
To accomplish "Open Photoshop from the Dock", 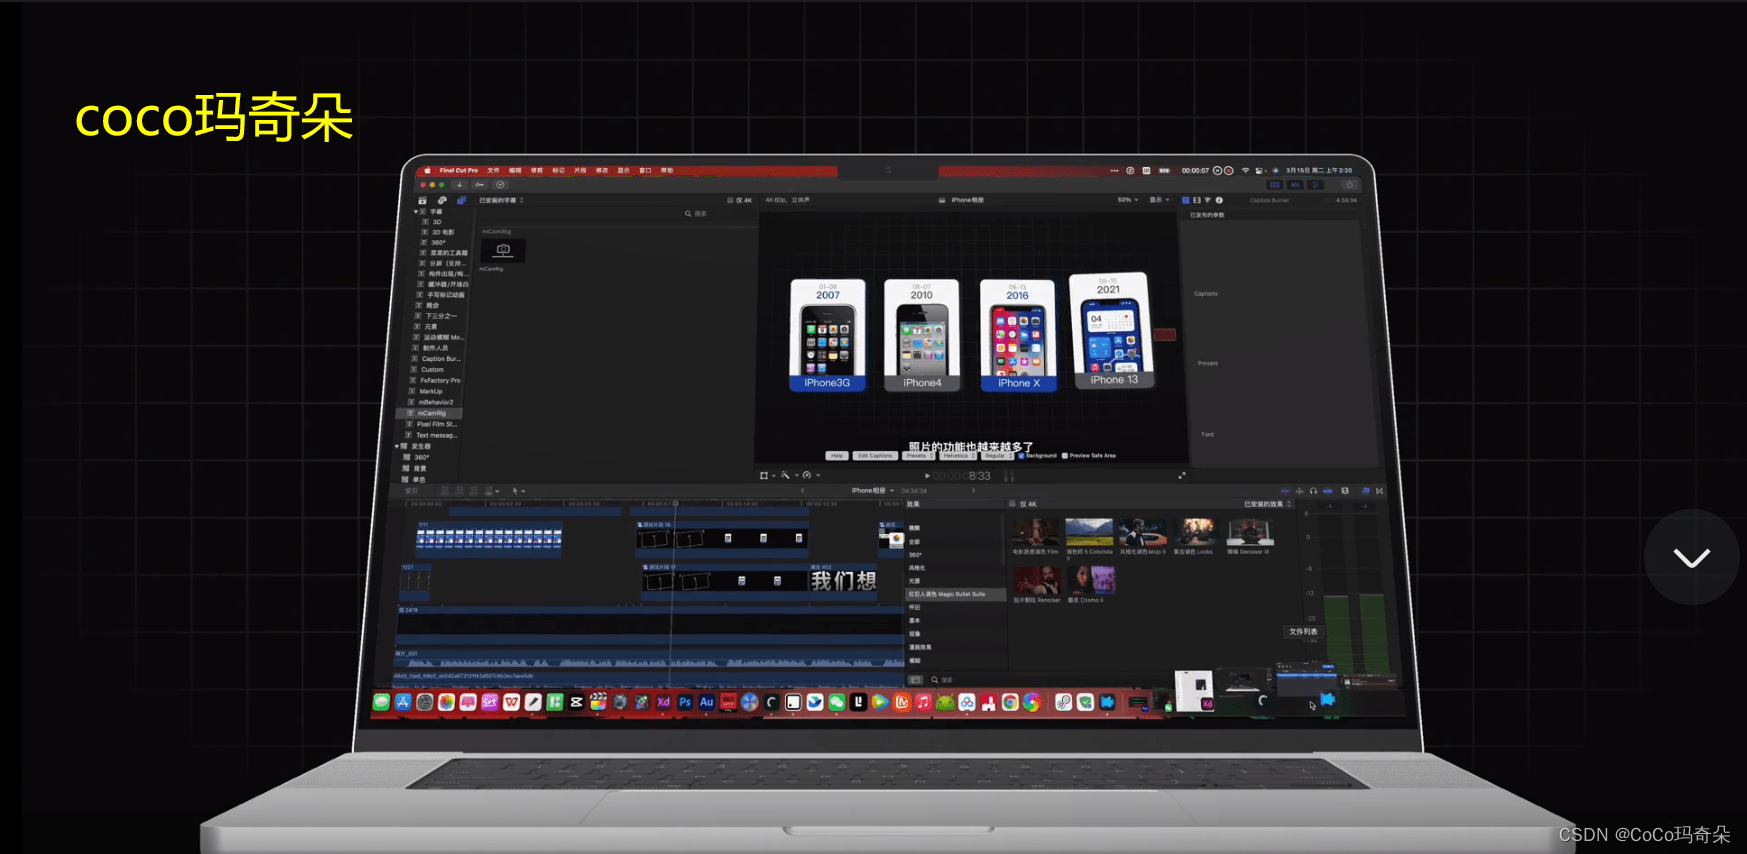I will [x=685, y=702].
